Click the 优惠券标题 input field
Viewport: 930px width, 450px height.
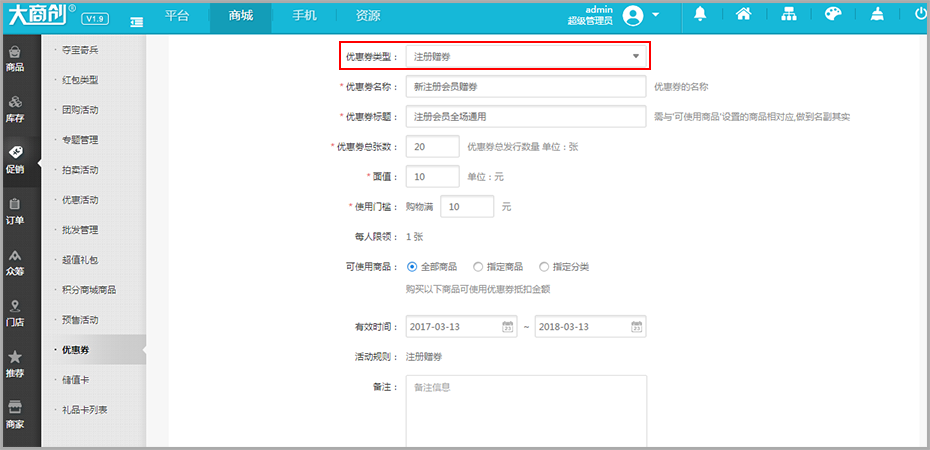525,117
